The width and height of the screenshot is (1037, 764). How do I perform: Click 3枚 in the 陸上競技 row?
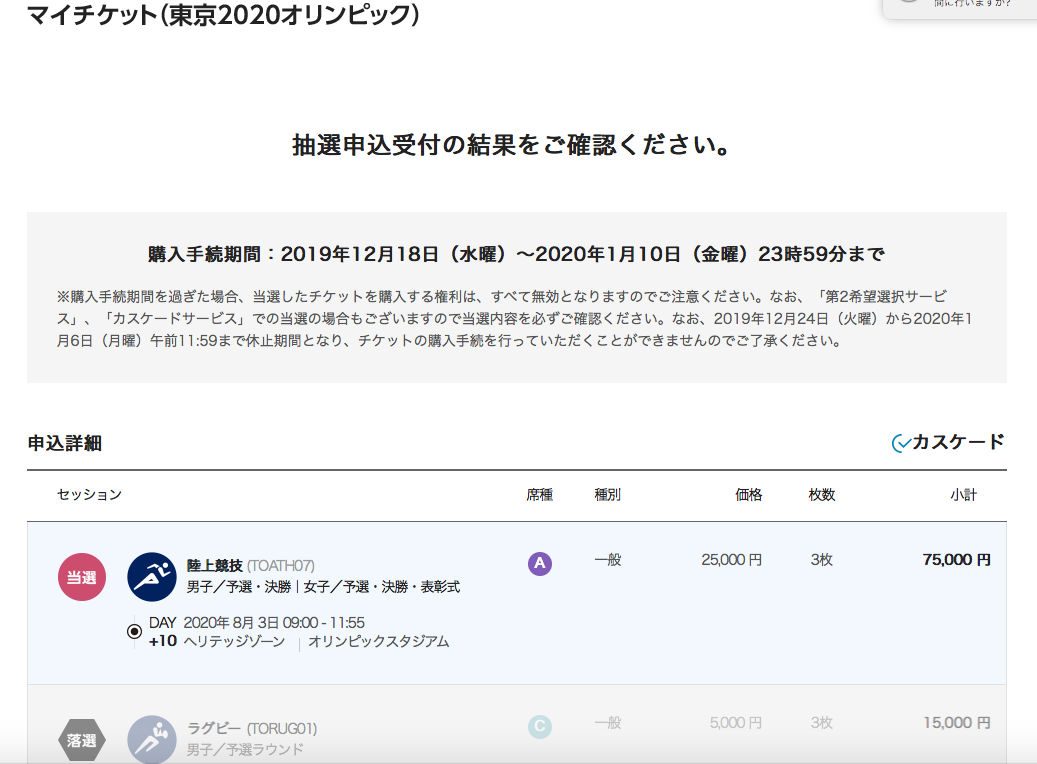[x=822, y=560]
